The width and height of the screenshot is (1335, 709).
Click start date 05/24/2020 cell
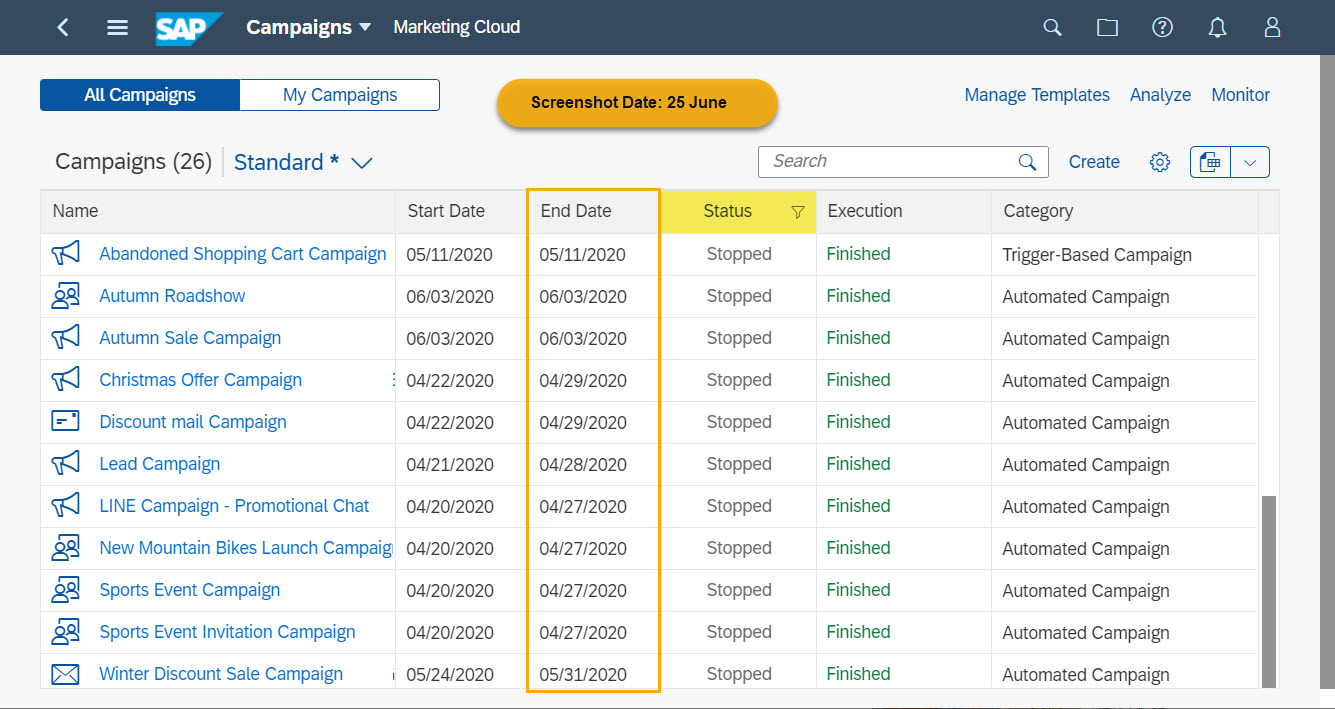click(450, 675)
